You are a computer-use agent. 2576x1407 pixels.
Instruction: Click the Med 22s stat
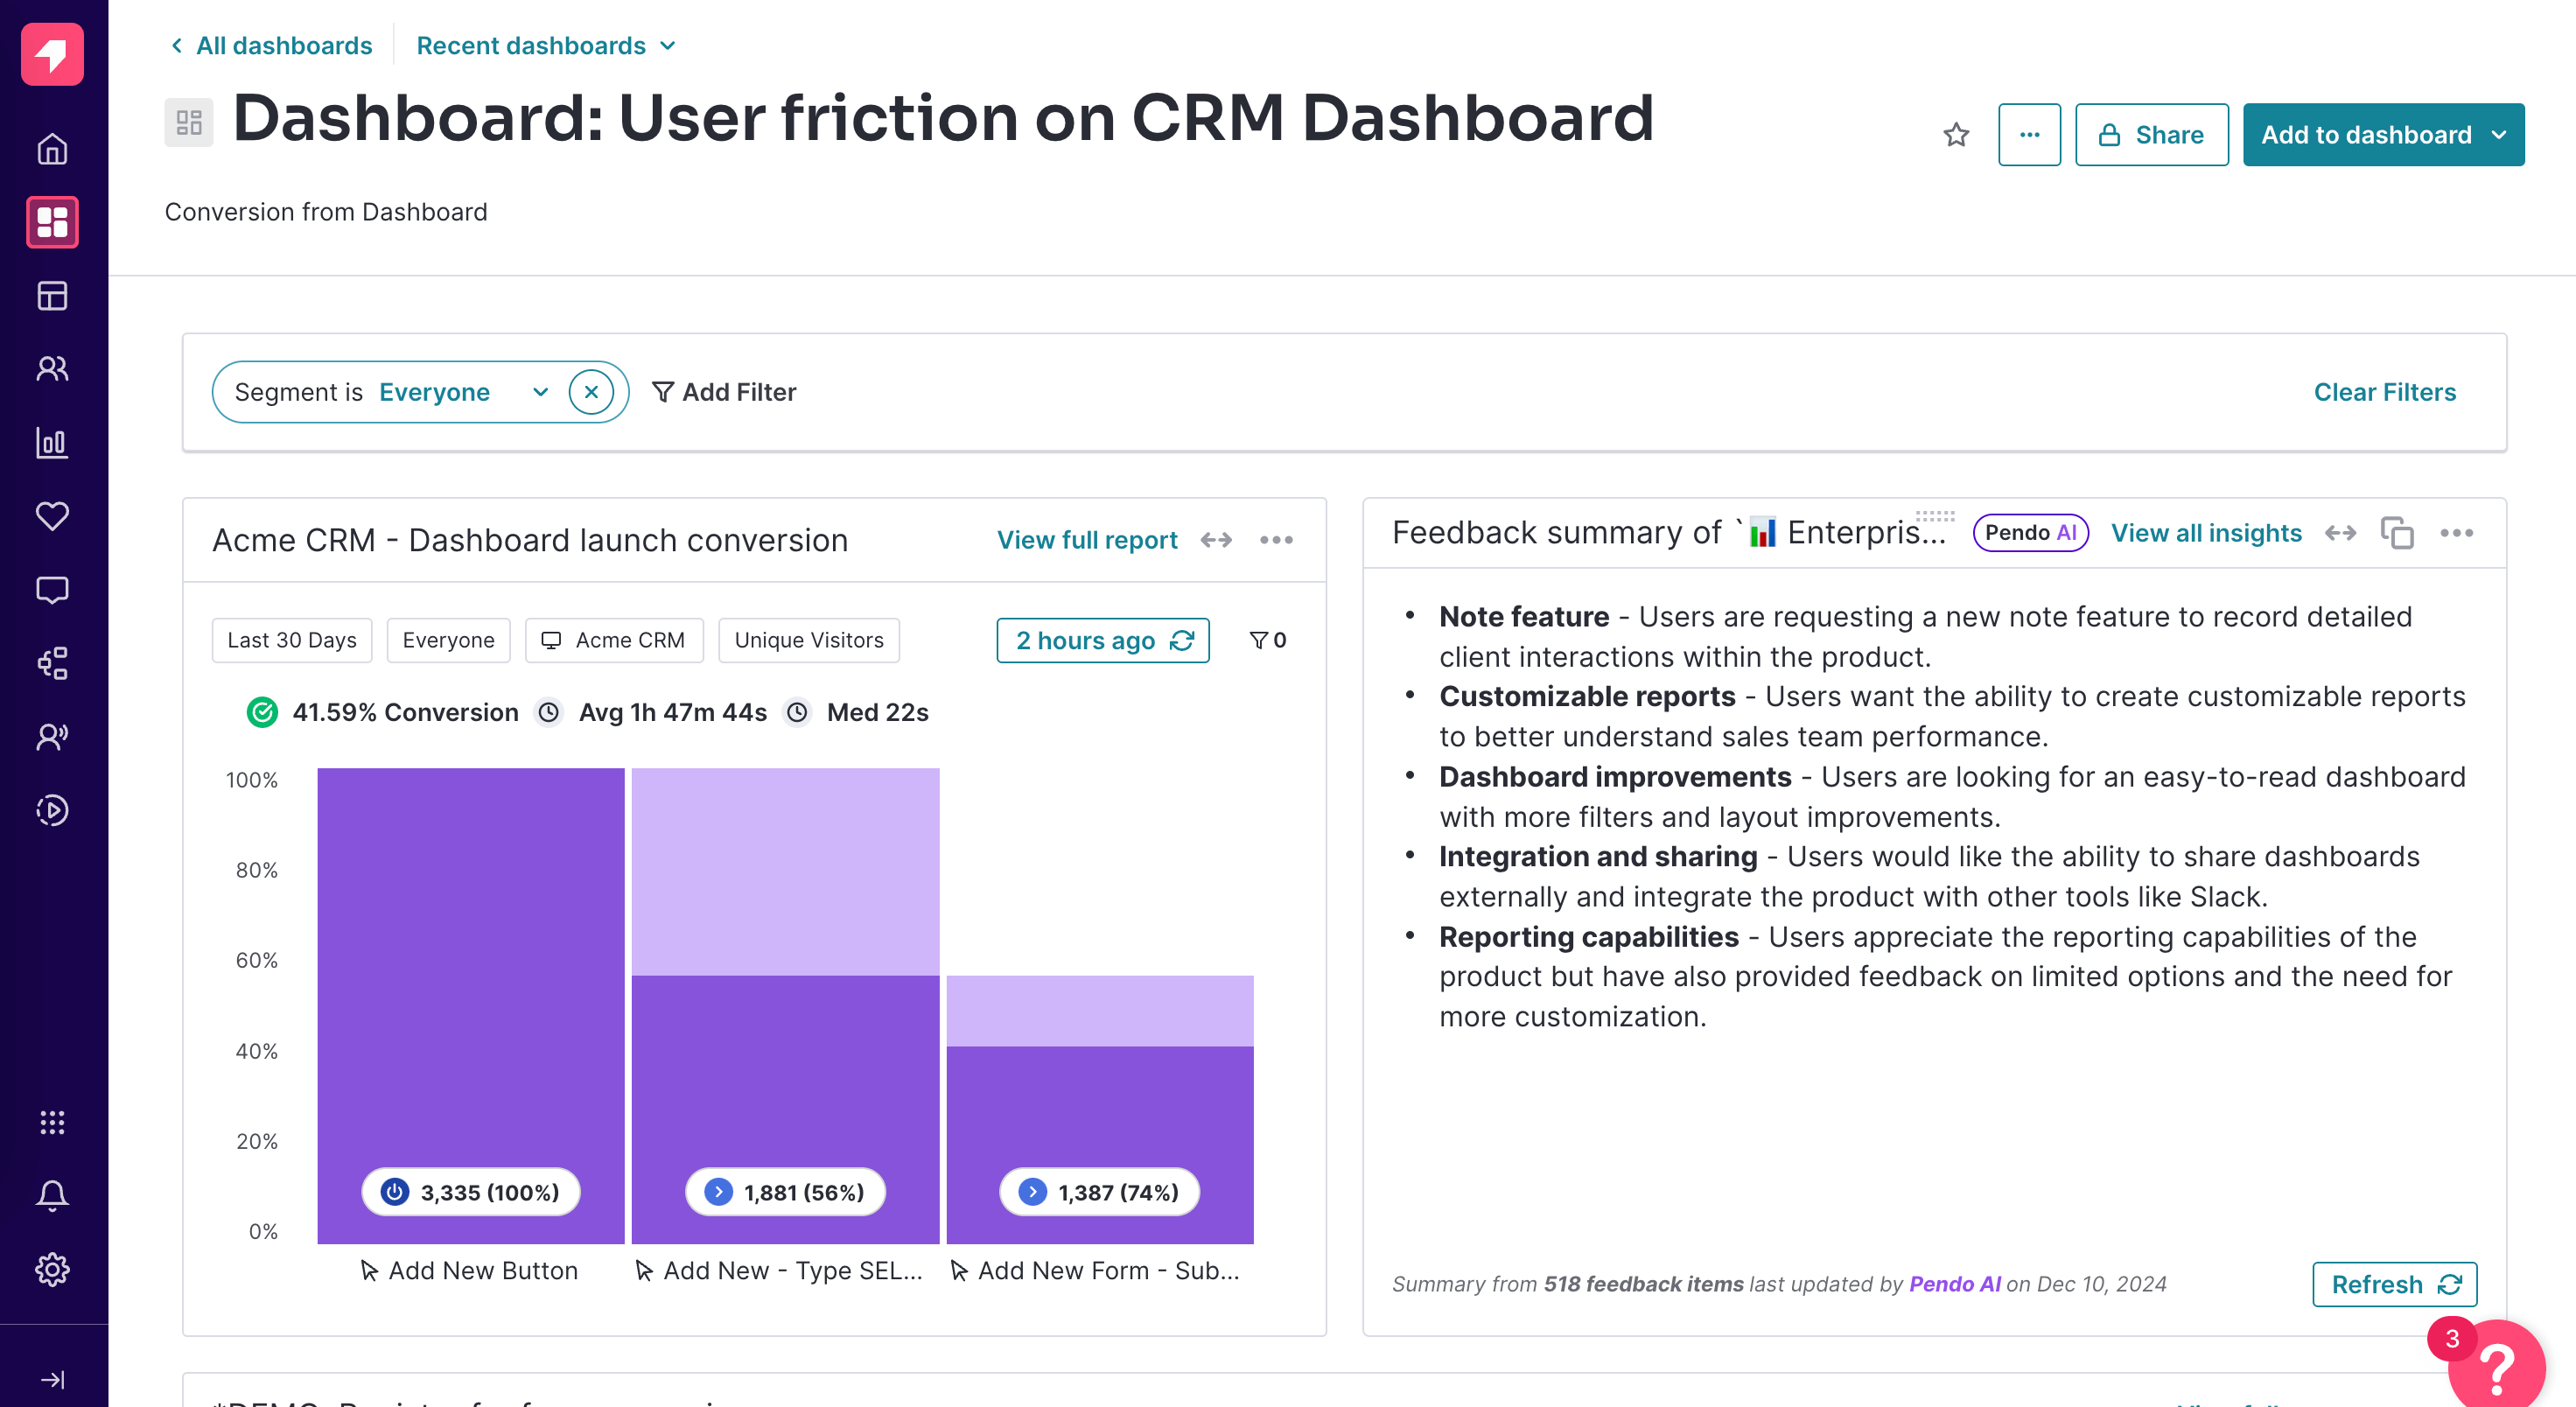click(856, 712)
